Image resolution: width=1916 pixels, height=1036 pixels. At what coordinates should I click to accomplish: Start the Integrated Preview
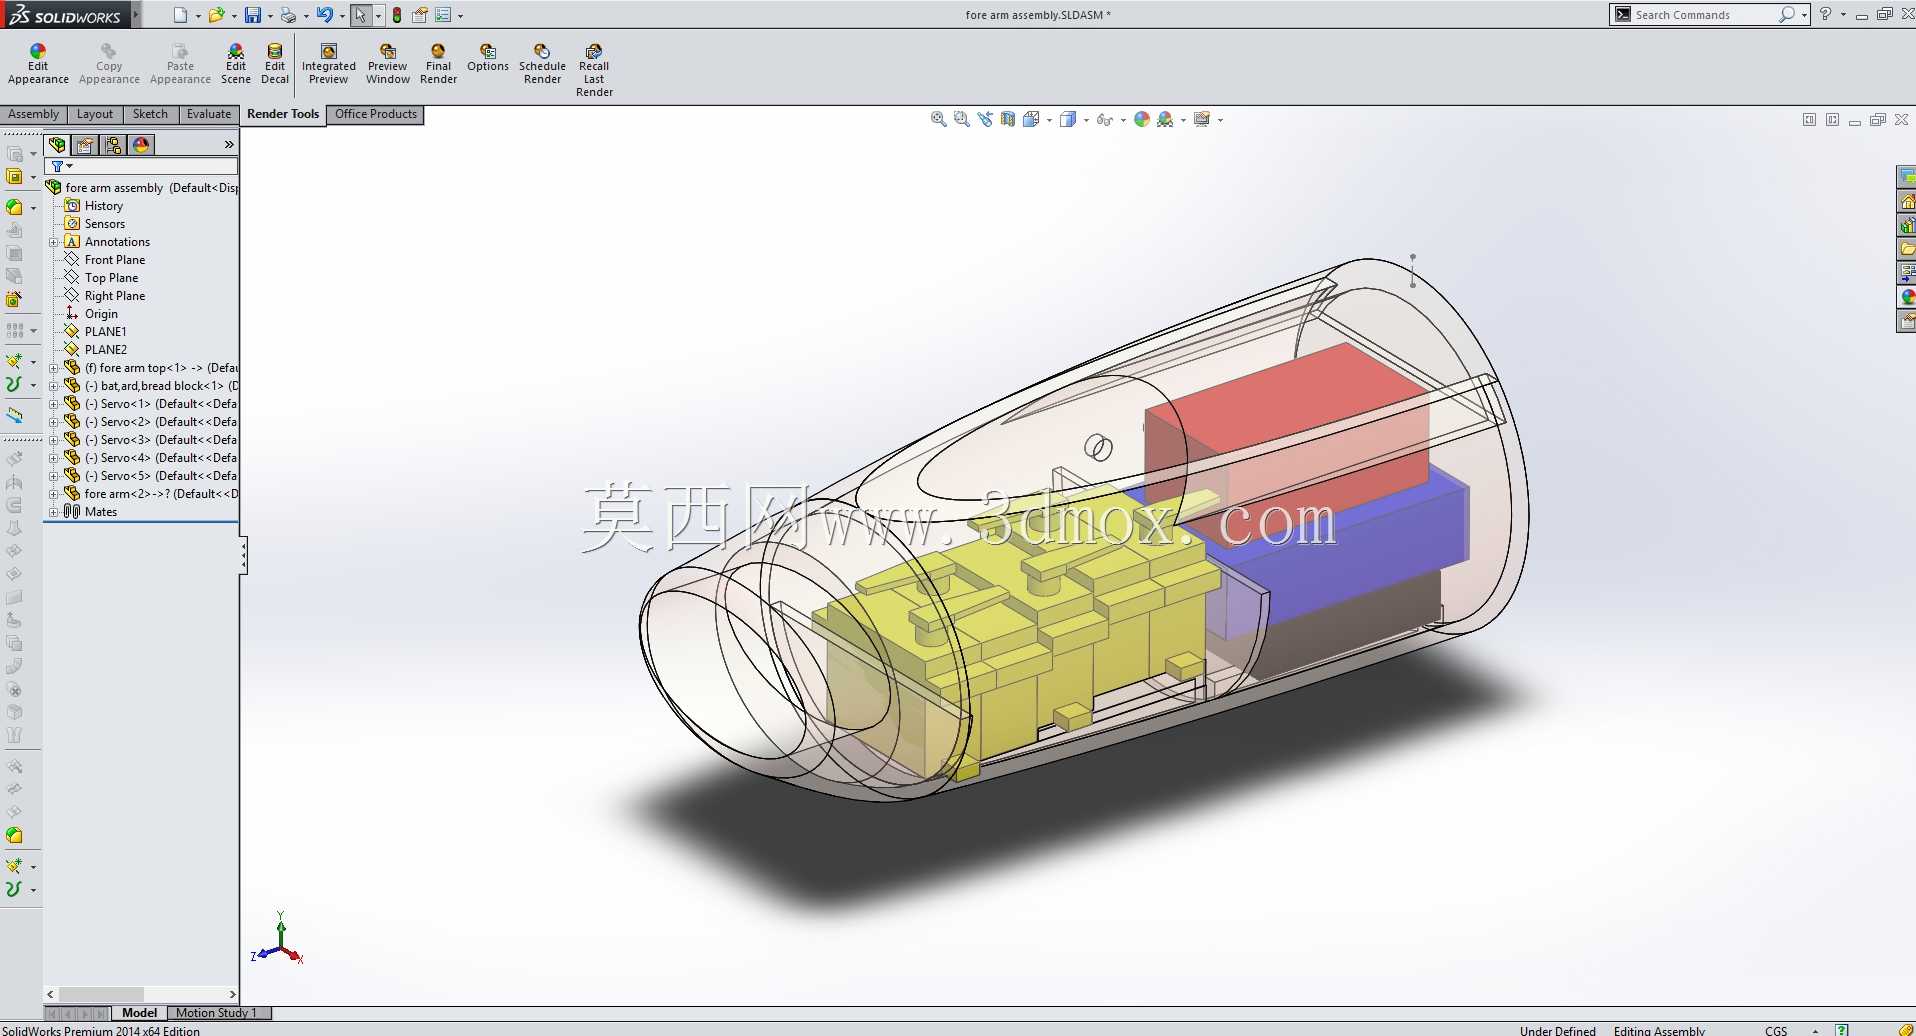(x=328, y=64)
